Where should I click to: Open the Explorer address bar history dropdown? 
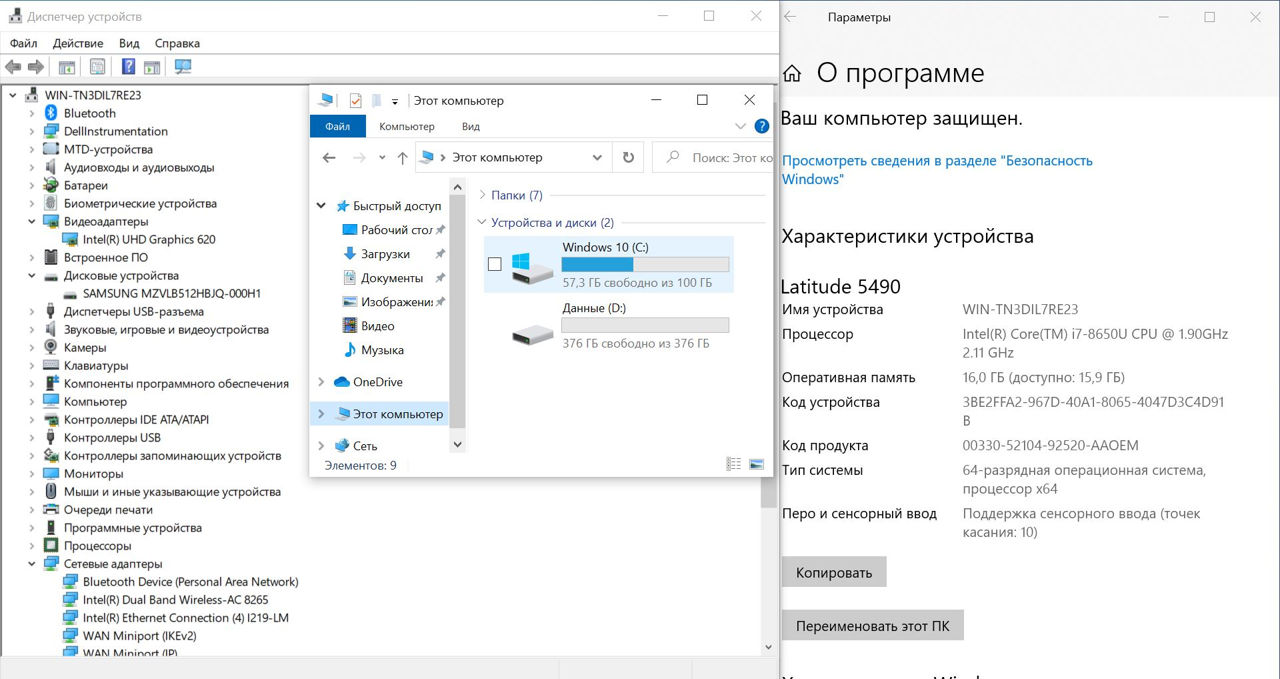pyautogui.click(x=598, y=158)
